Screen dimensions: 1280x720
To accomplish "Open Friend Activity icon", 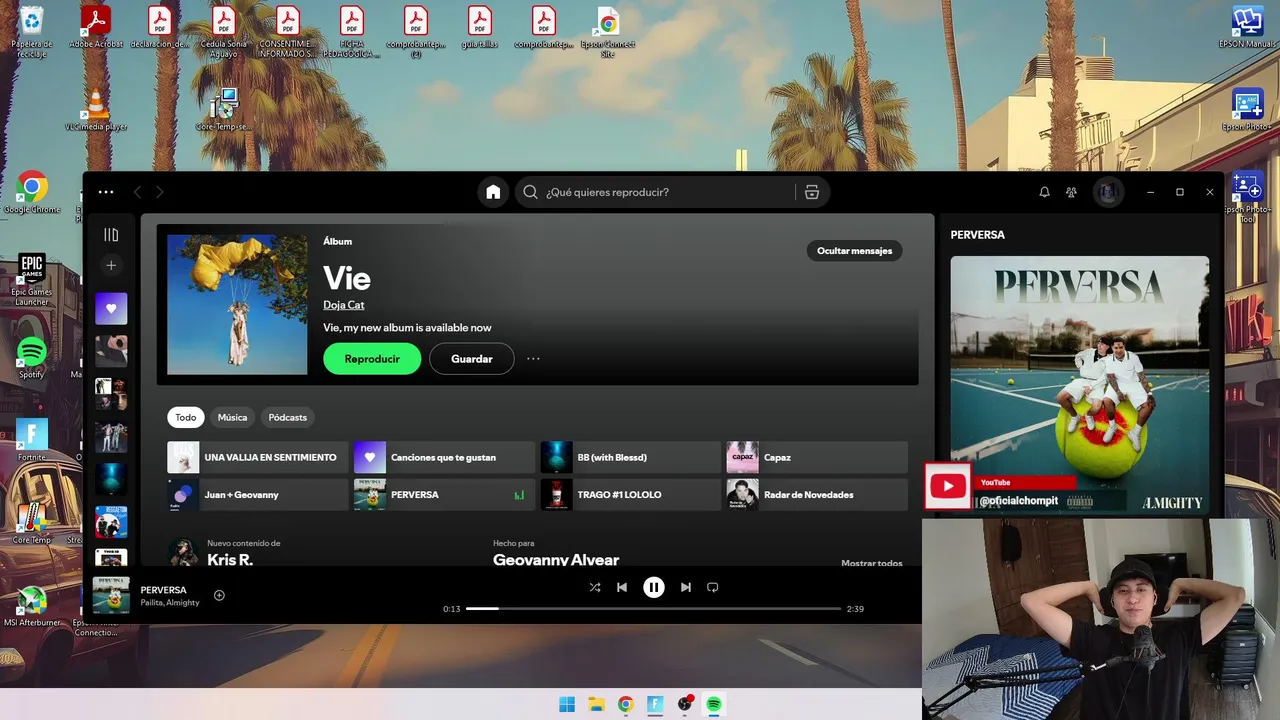I will pos(1071,192).
